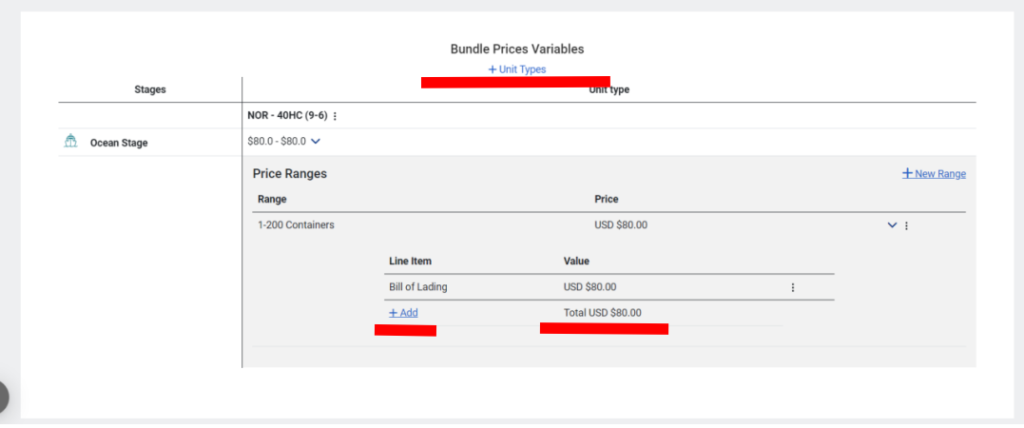Screen dimensions: 1024x428
Task: Click the Ocean Stage ship icon
Action: click(x=71, y=141)
